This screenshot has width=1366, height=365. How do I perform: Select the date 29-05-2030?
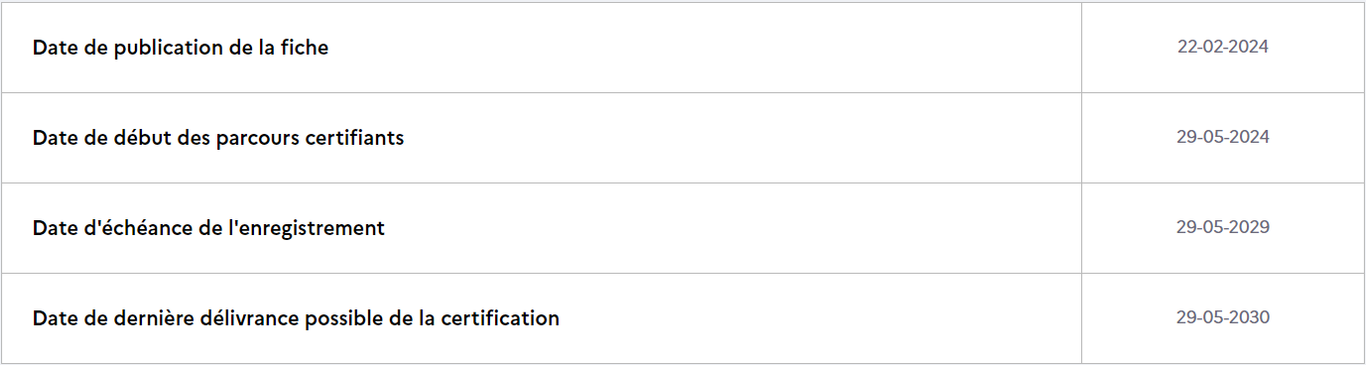[x=1223, y=317]
